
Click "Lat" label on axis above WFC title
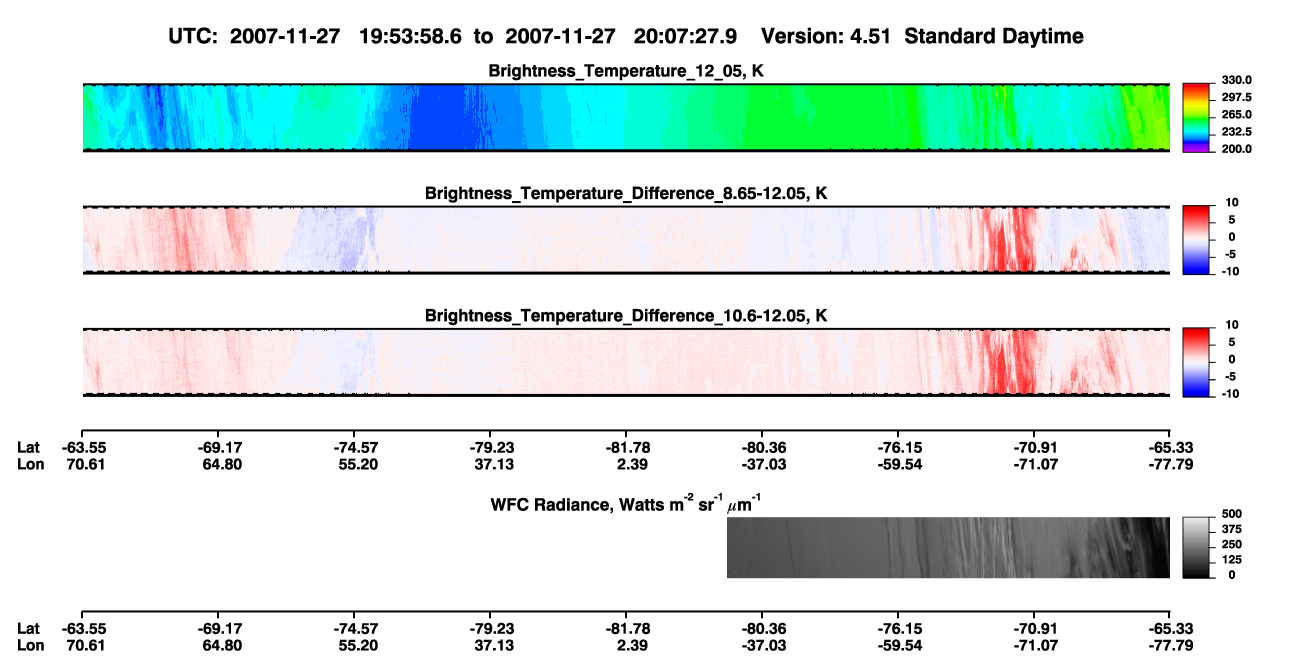click(28, 447)
